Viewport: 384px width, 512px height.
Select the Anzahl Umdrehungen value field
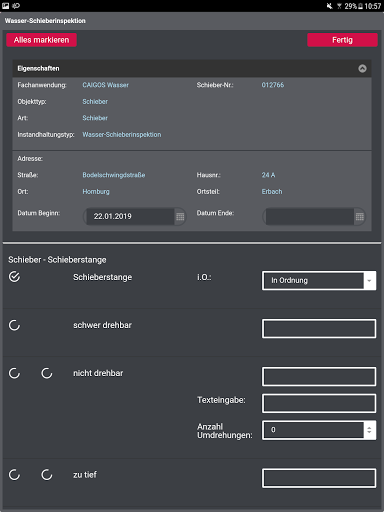pos(313,430)
